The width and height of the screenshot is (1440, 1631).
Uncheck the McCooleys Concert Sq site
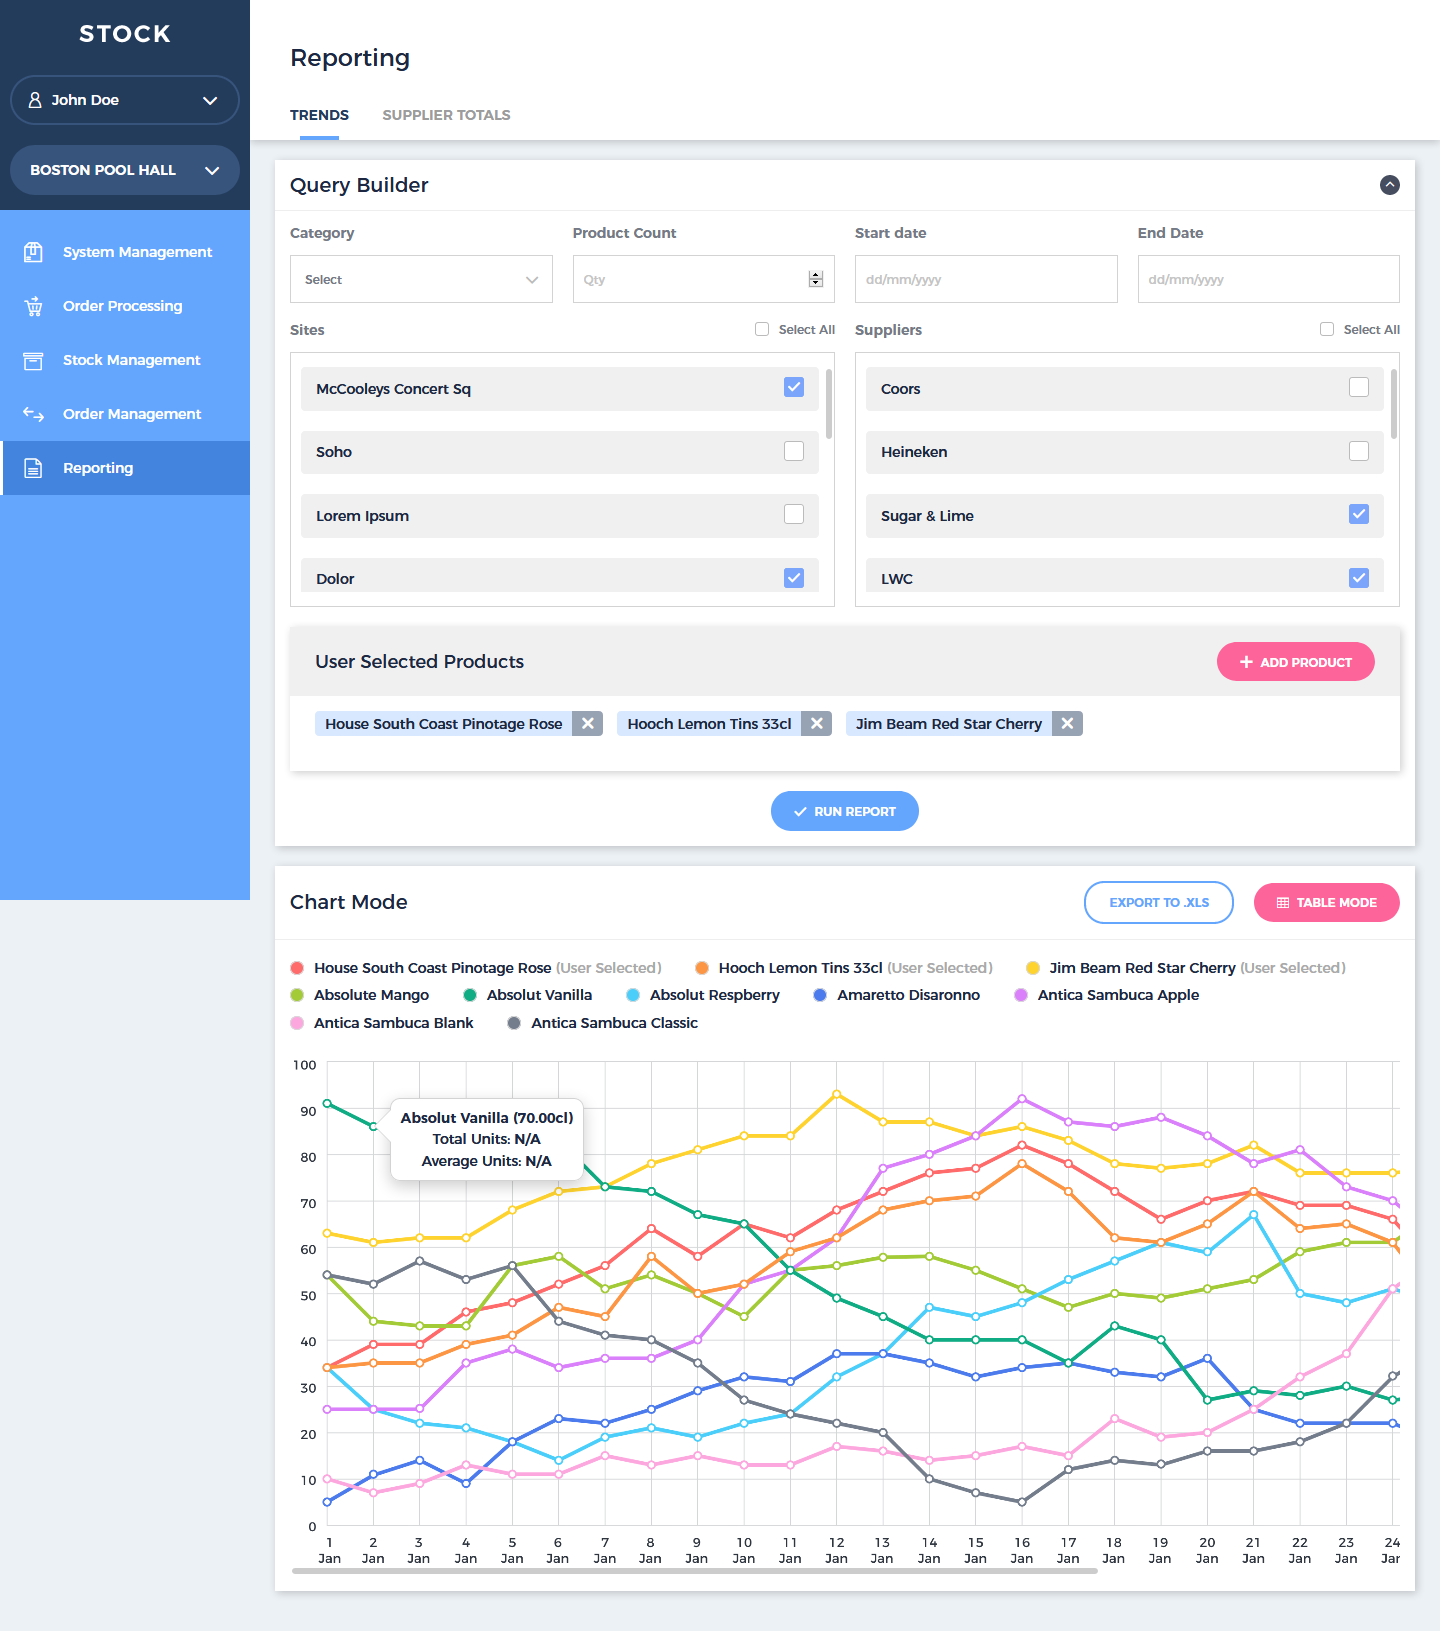point(794,388)
